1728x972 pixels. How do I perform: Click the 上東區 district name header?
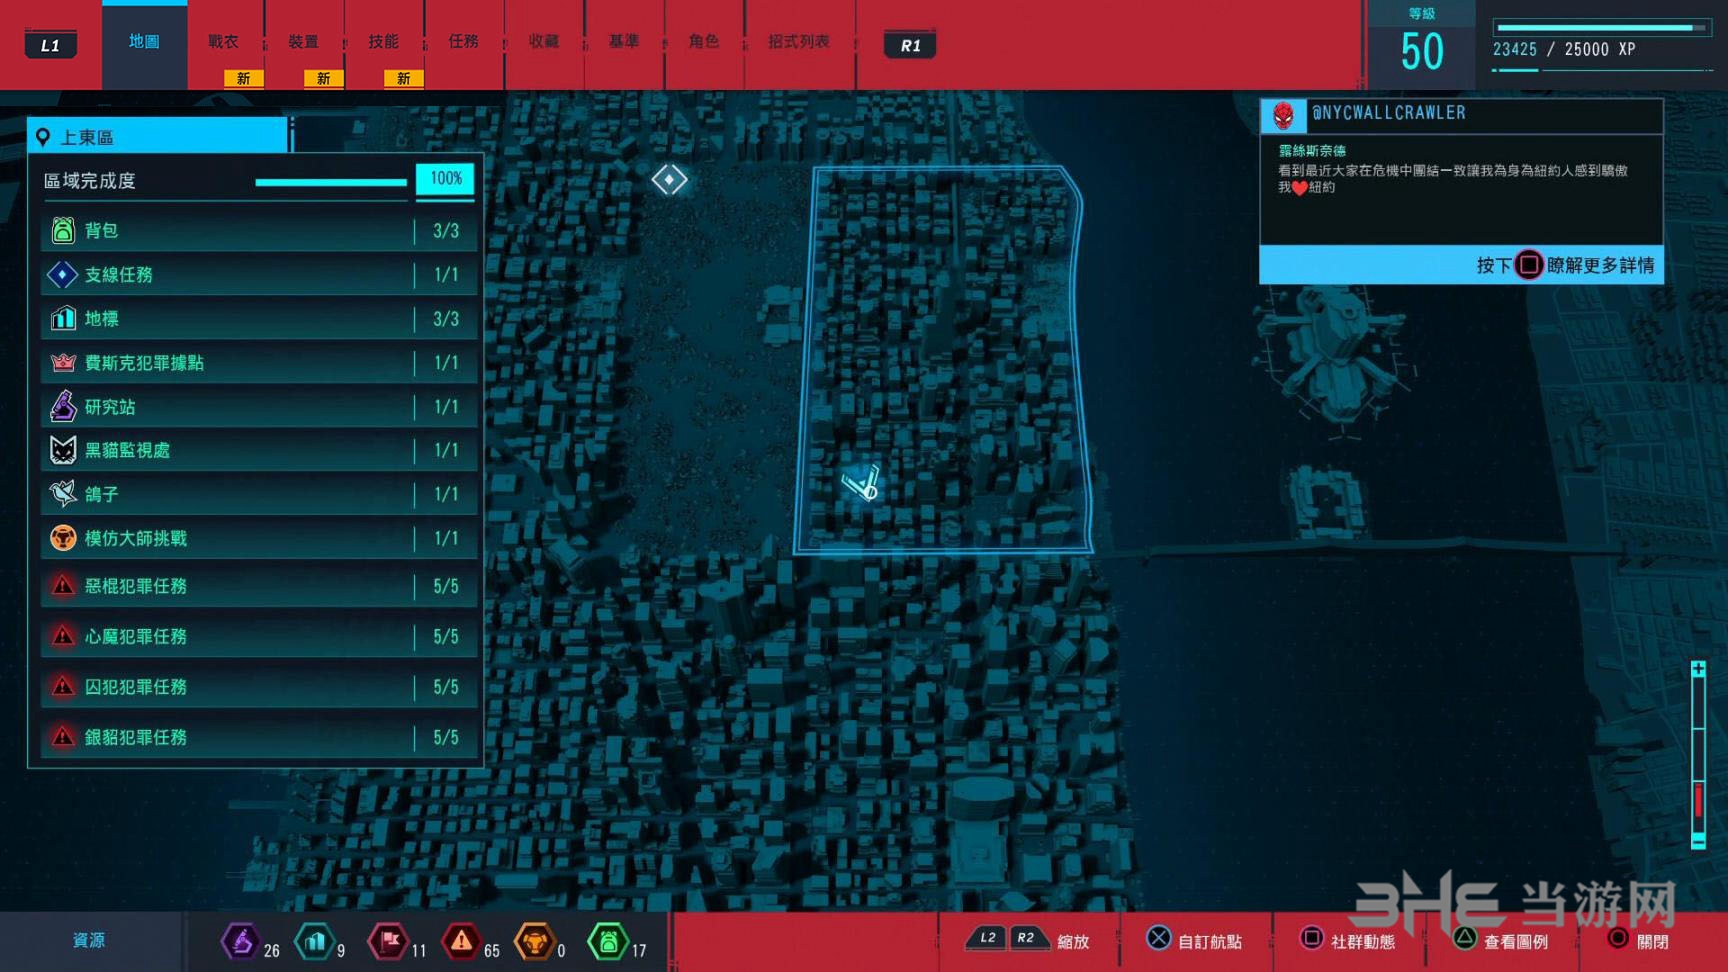point(158,136)
